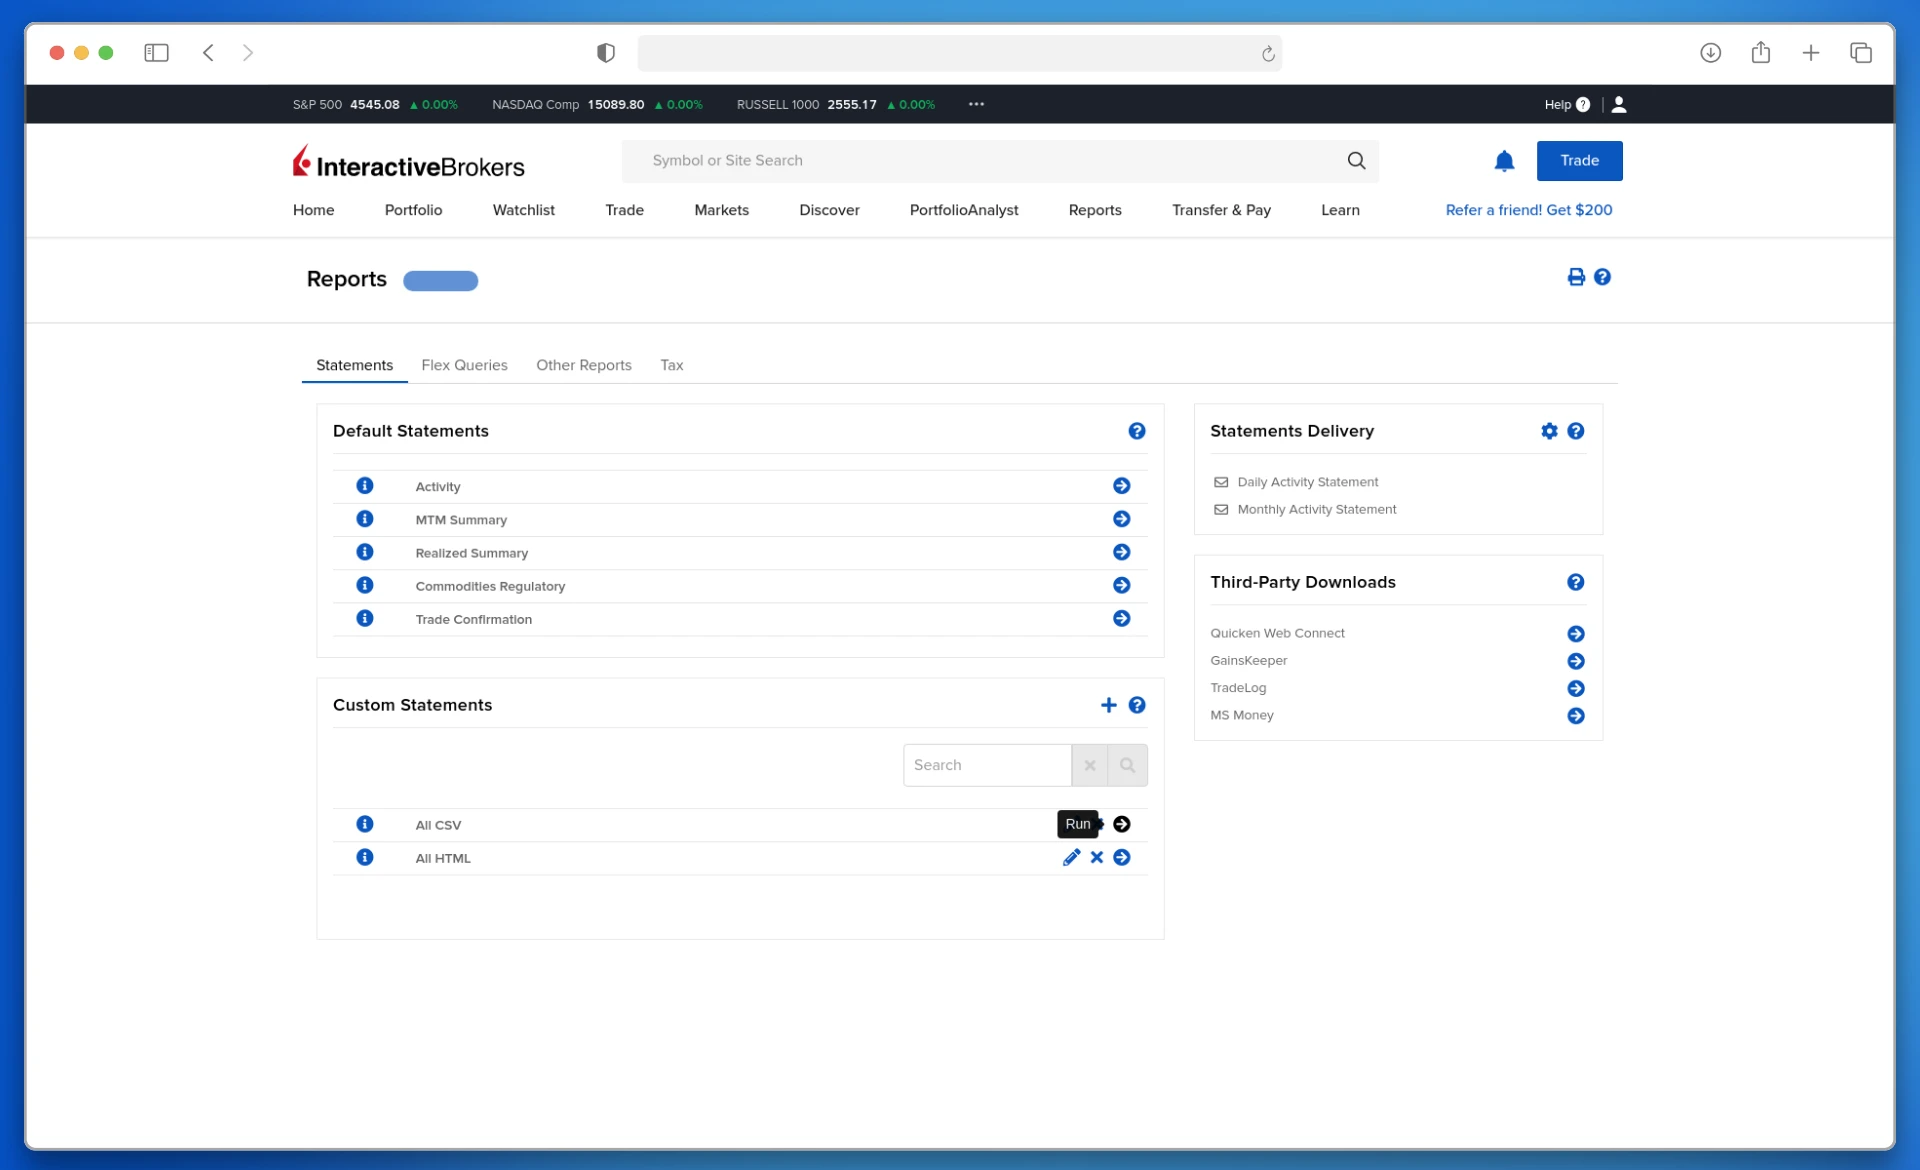The image size is (1920, 1170).
Task: Download the Quicken Web Connect file
Action: click(1575, 634)
